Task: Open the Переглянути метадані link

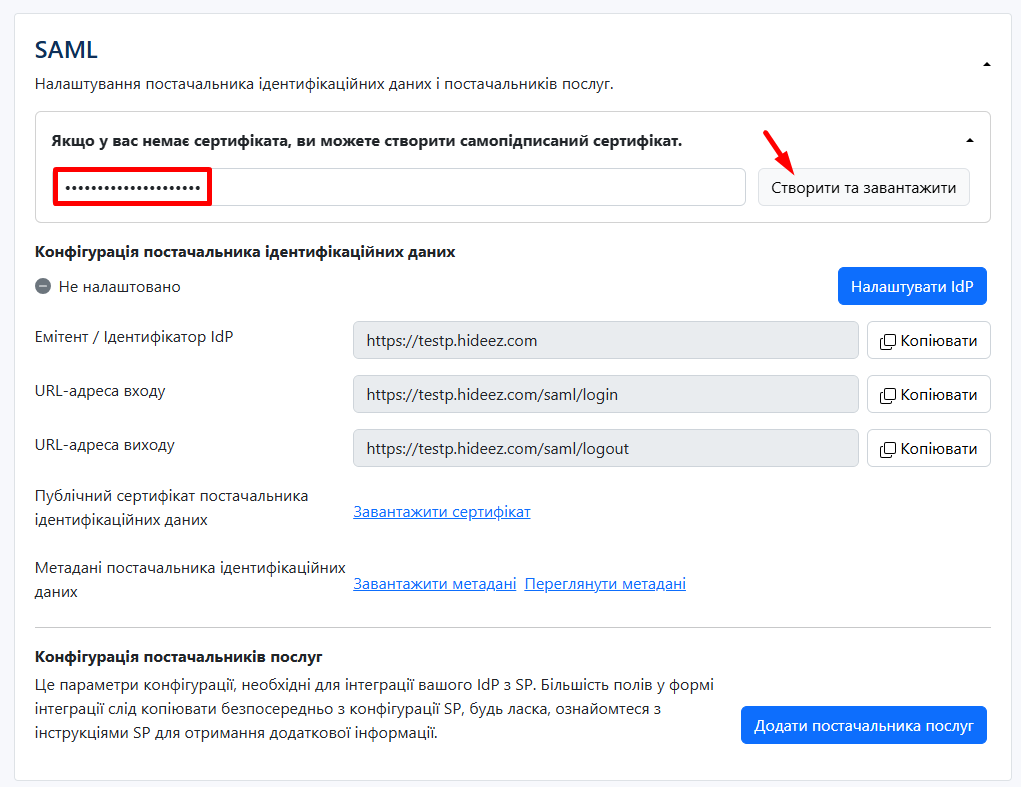Action: [x=605, y=584]
